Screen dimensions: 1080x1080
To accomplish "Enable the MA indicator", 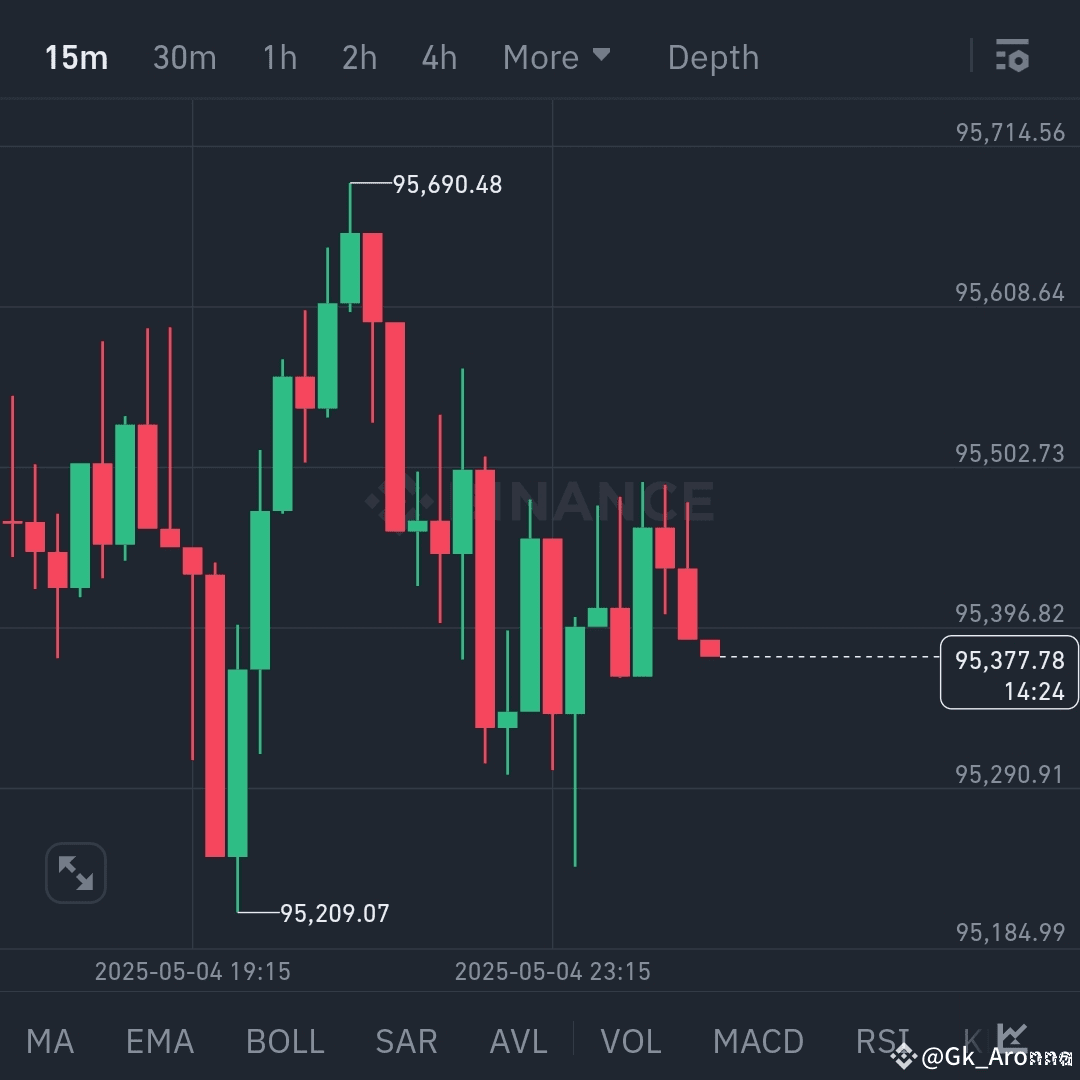I will tap(49, 1041).
